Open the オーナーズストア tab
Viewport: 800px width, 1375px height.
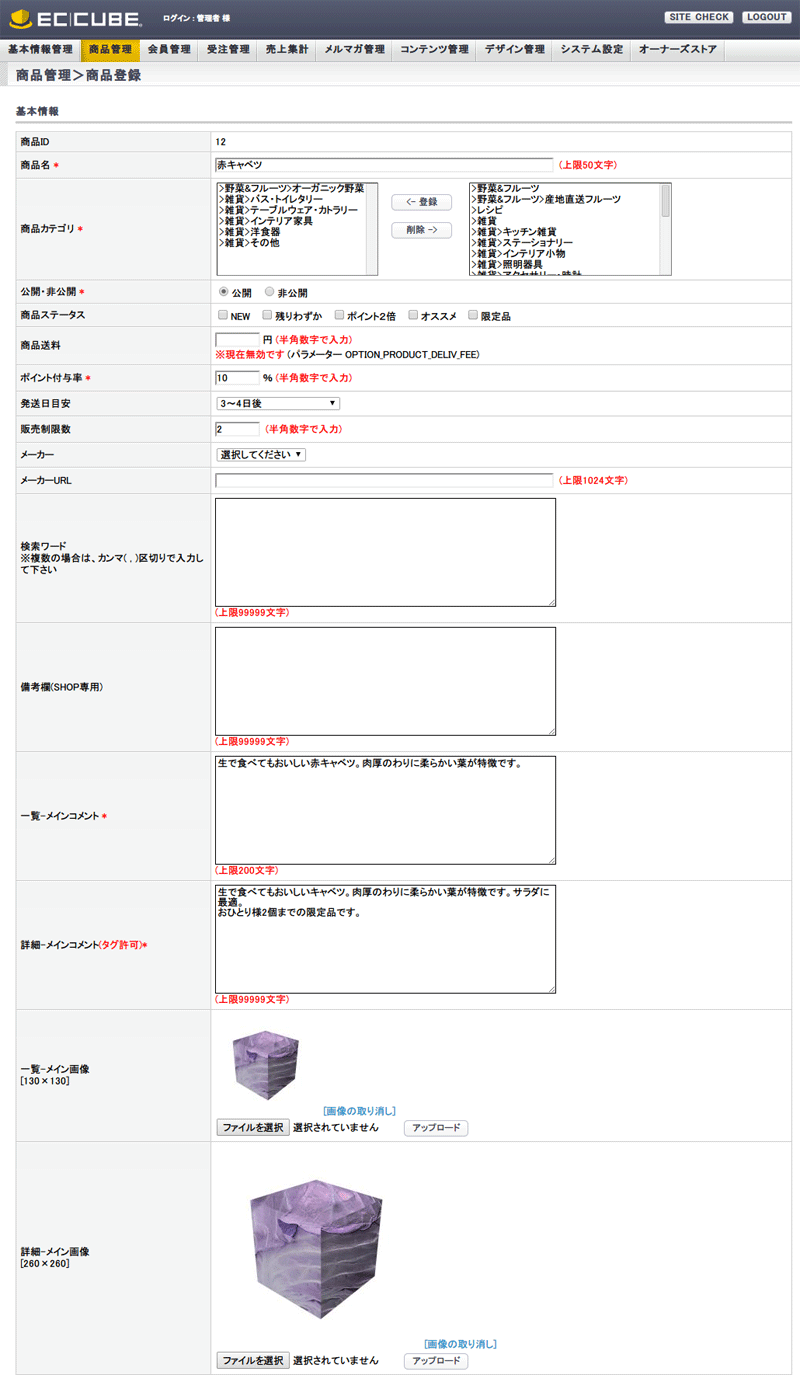coord(678,49)
